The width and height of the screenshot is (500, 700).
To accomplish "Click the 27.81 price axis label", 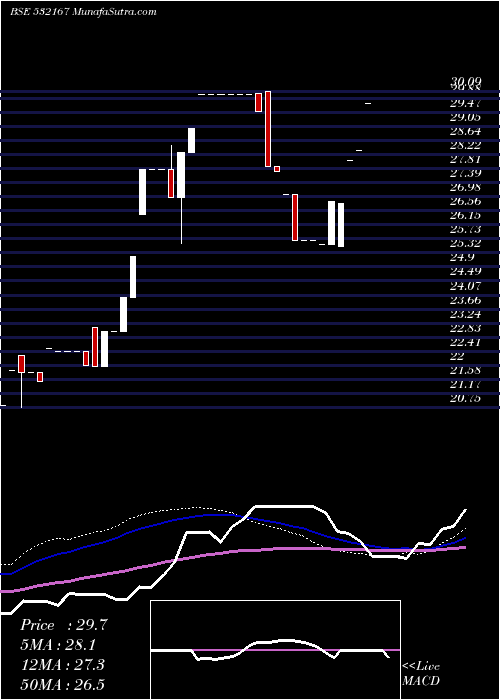I will (466, 159).
